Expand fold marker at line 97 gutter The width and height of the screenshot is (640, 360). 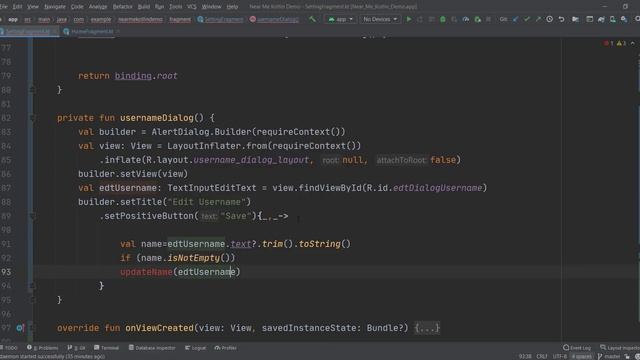point(32,328)
